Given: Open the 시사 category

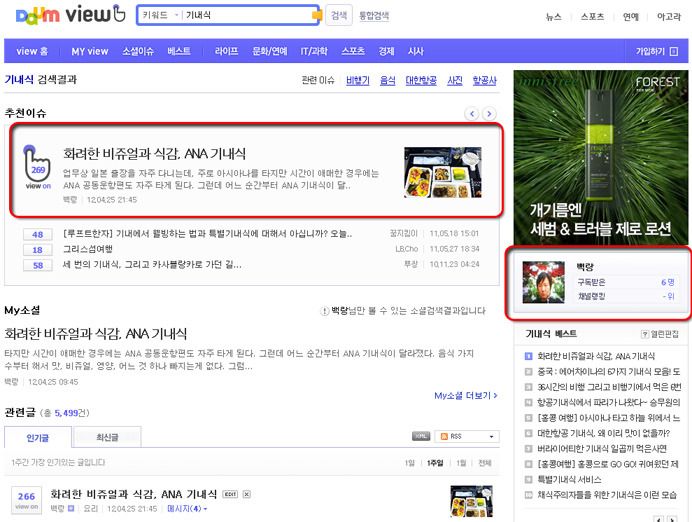Looking at the screenshot, I should pos(415,51).
